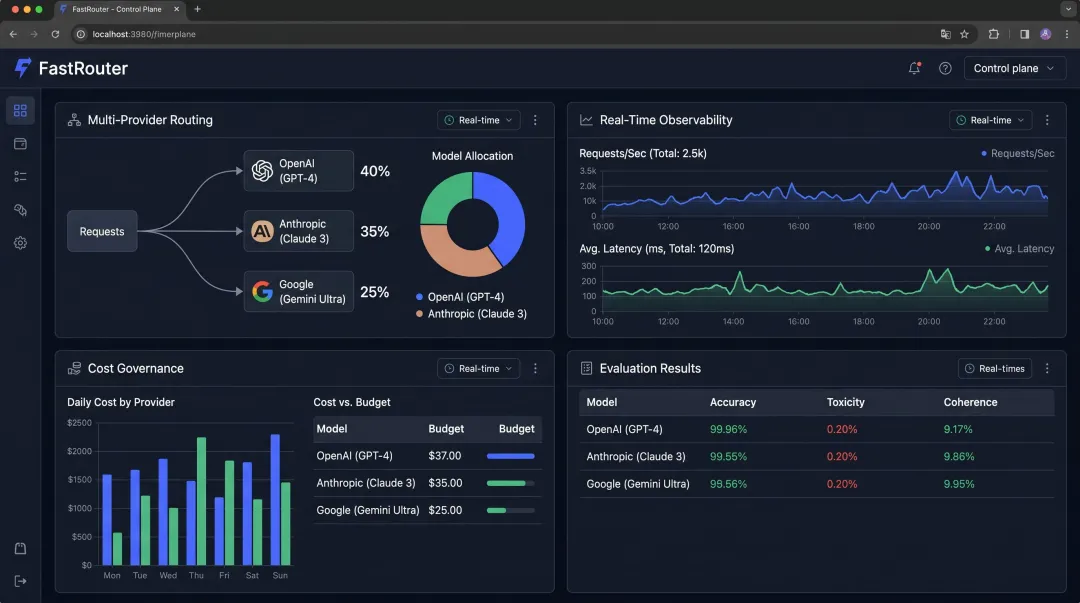1080x603 pixels.
Task: Click Google (Gemini Ultra) budget progress bar
Action: click(x=510, y=511)
